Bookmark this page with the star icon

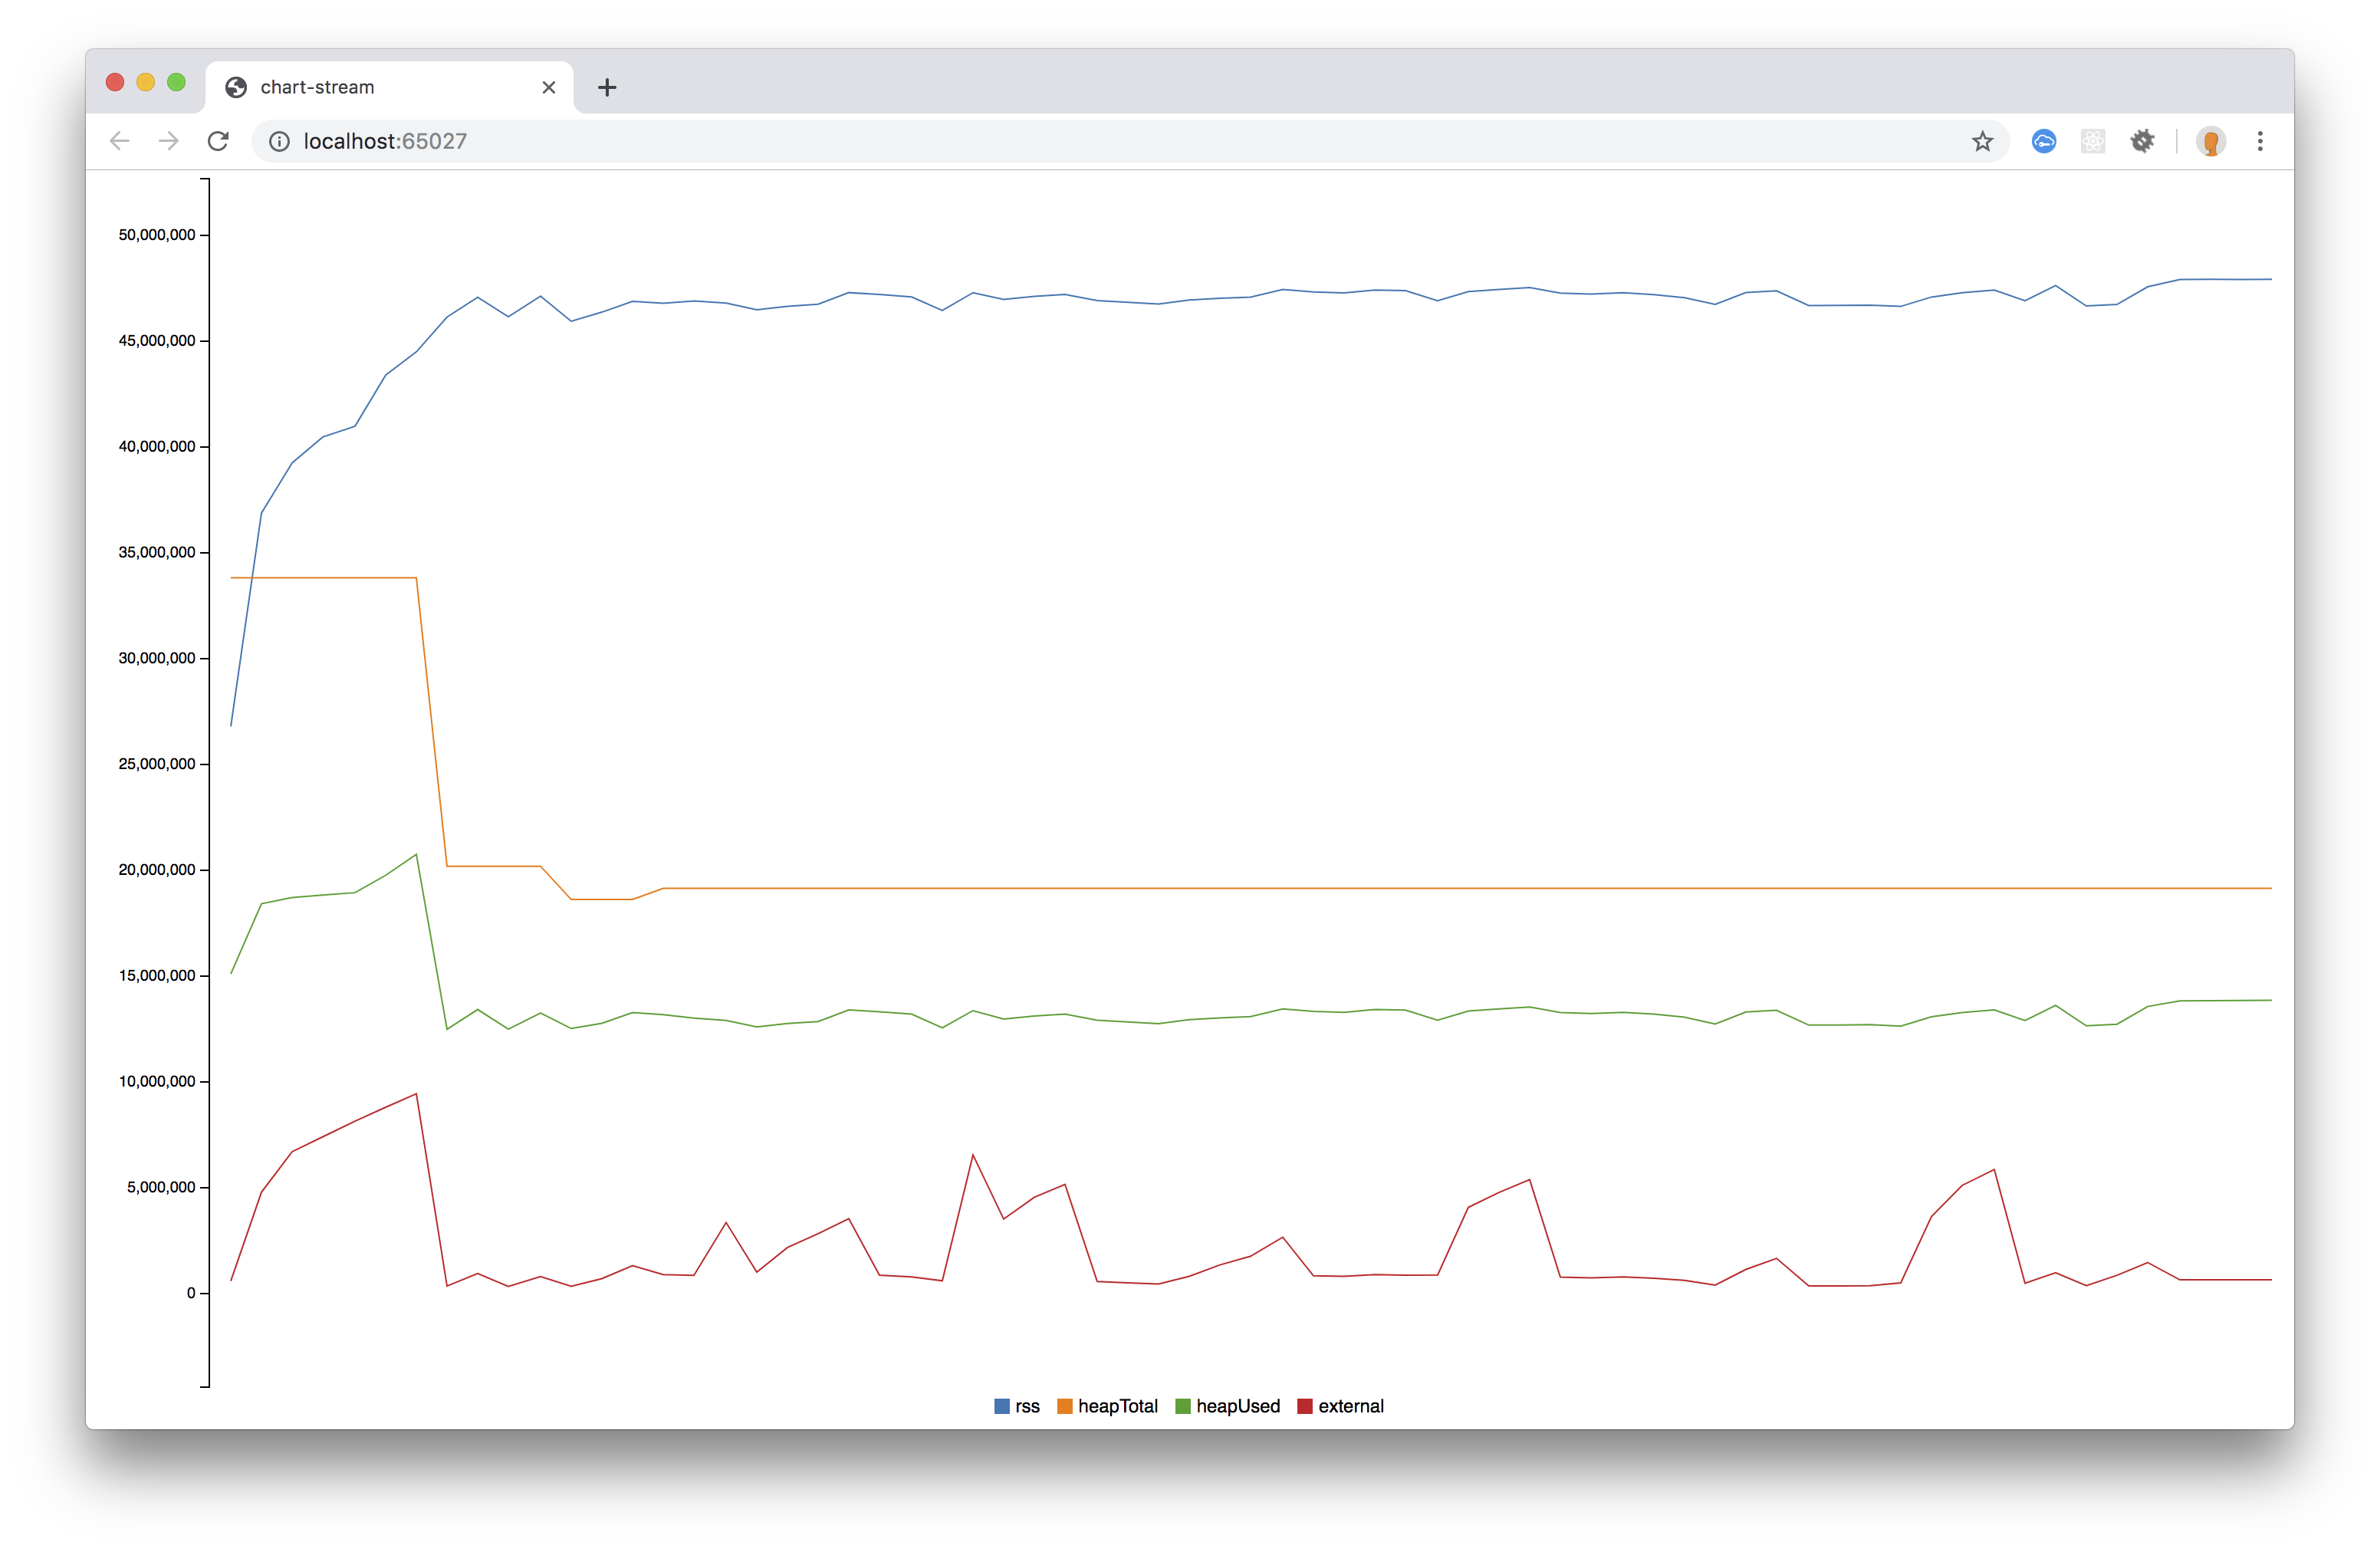tap(1982, 141)
